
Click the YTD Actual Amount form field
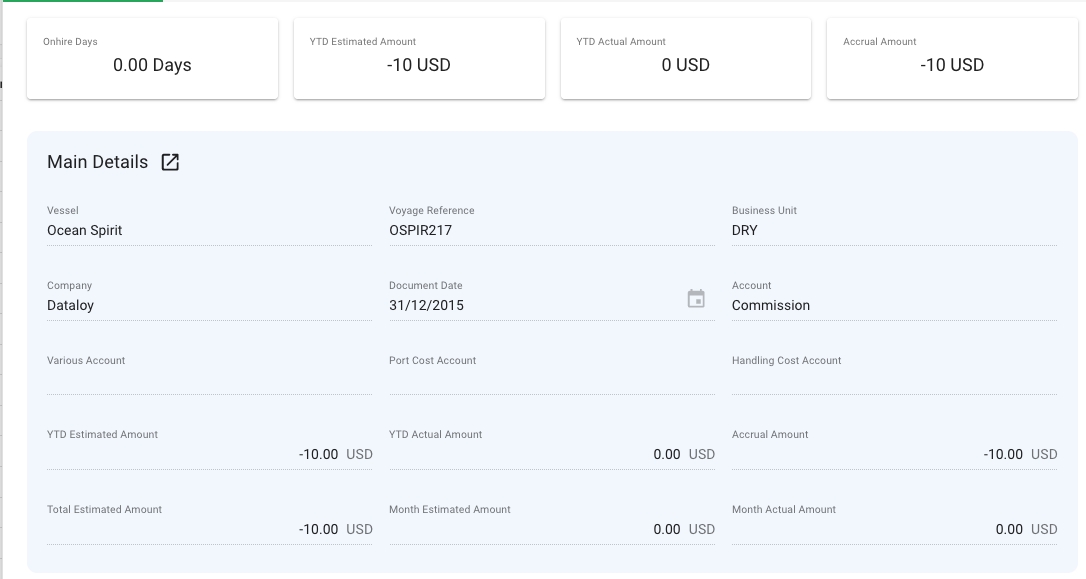click(x=550, y=454)
